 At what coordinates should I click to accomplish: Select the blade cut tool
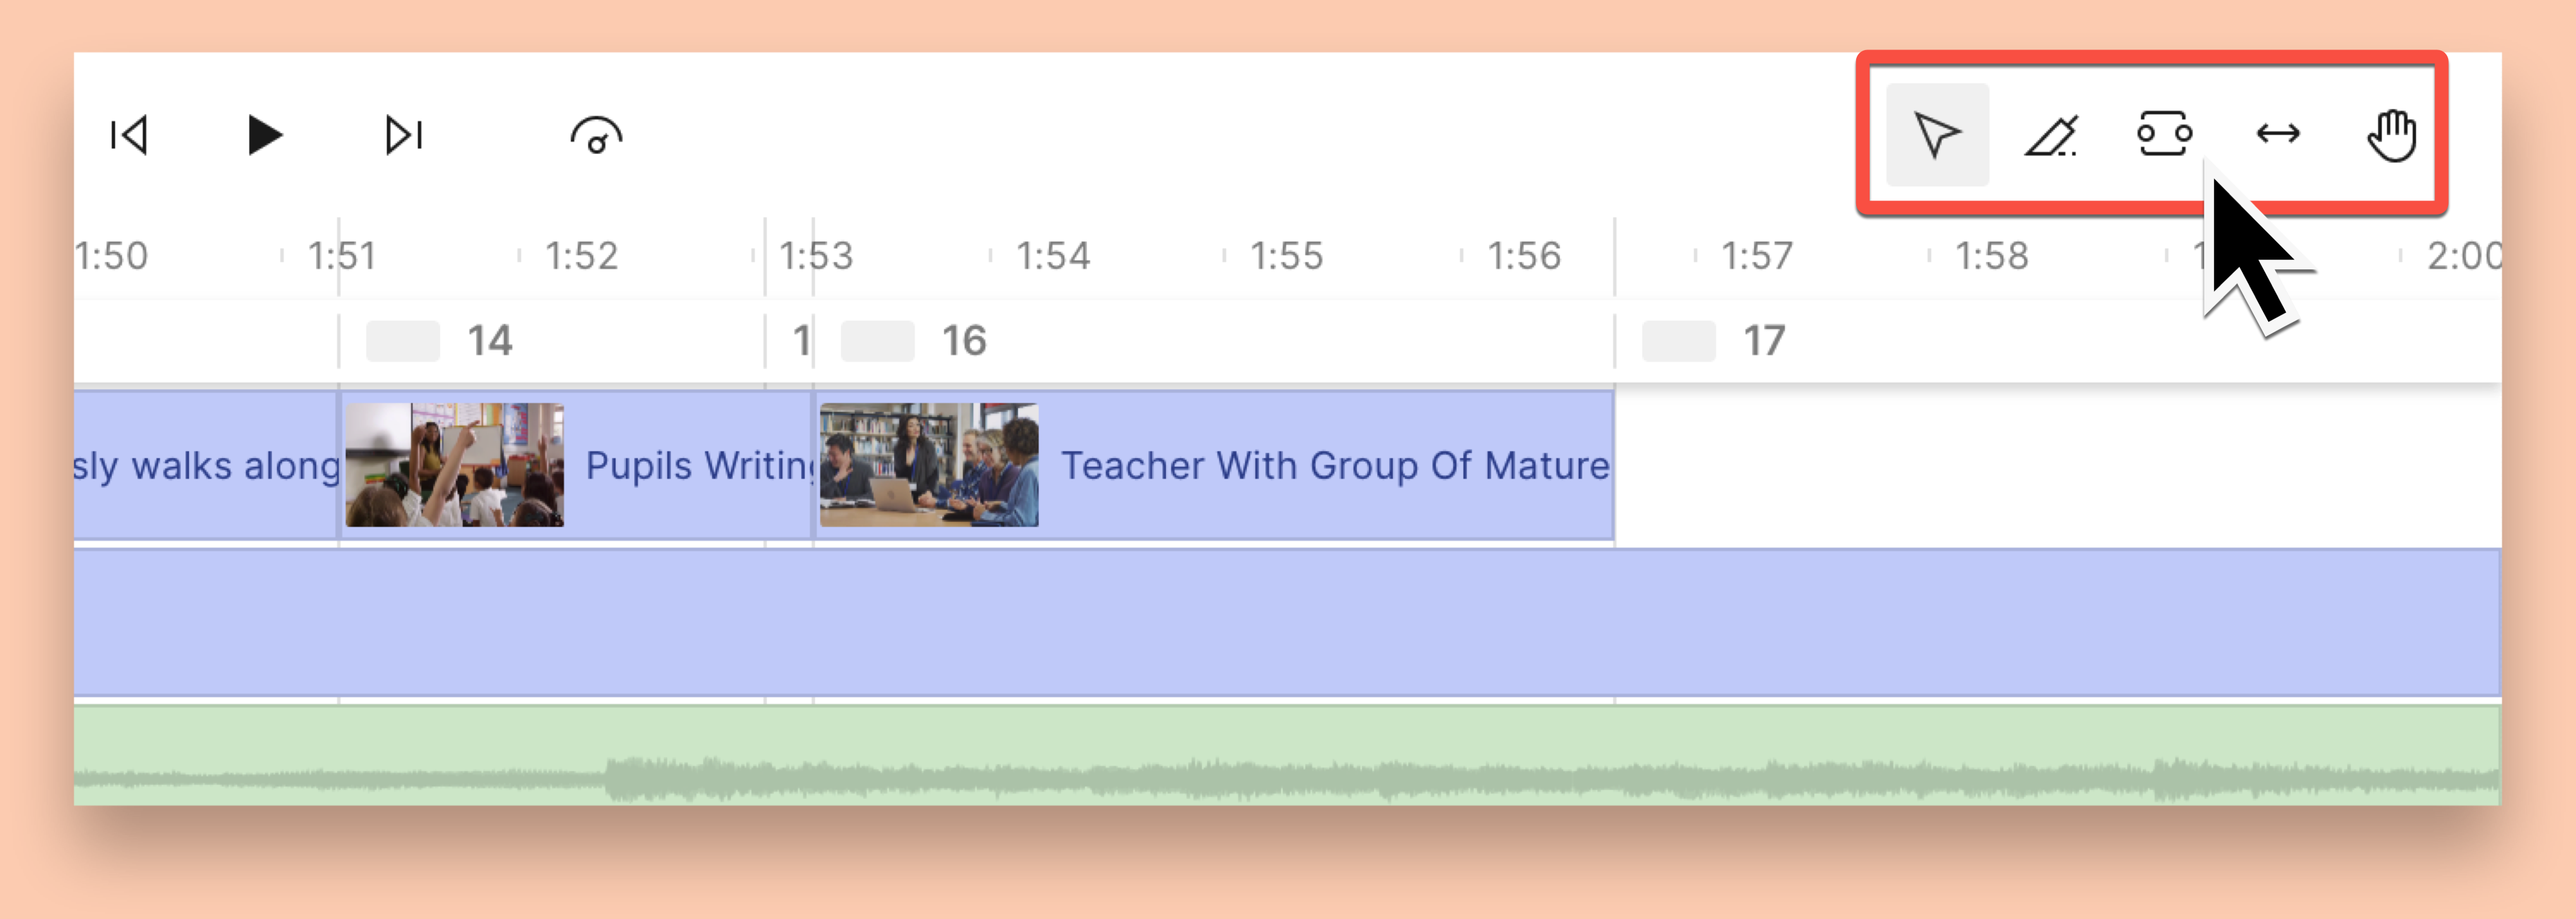coord(2051,134)
